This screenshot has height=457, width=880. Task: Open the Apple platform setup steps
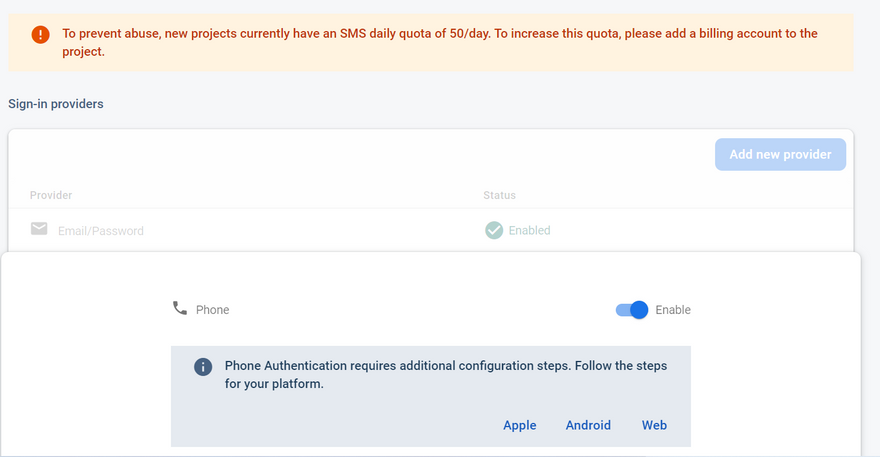coord(520,425)
